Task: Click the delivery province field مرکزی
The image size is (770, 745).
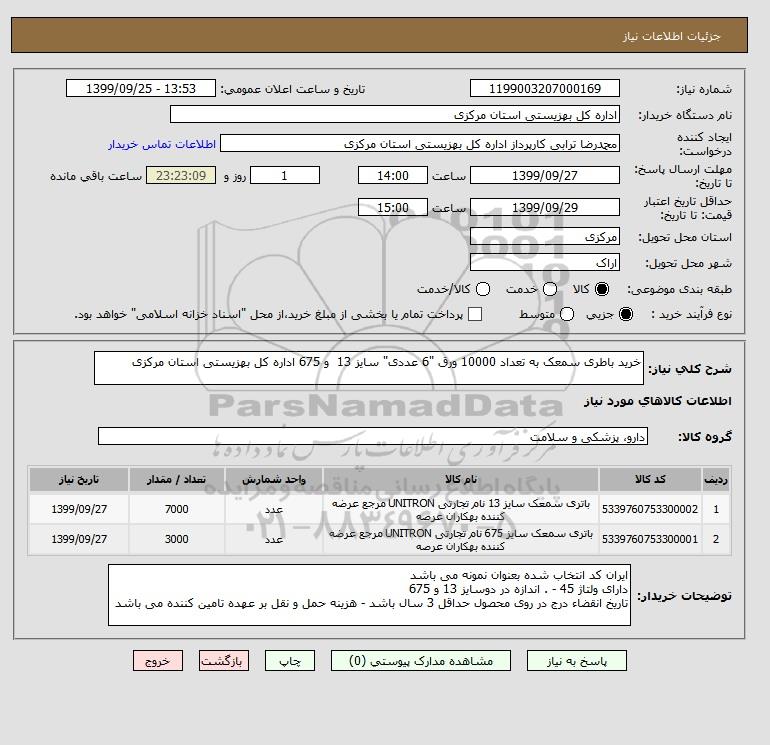Action: pyautogui.click(x=545, y=237)
